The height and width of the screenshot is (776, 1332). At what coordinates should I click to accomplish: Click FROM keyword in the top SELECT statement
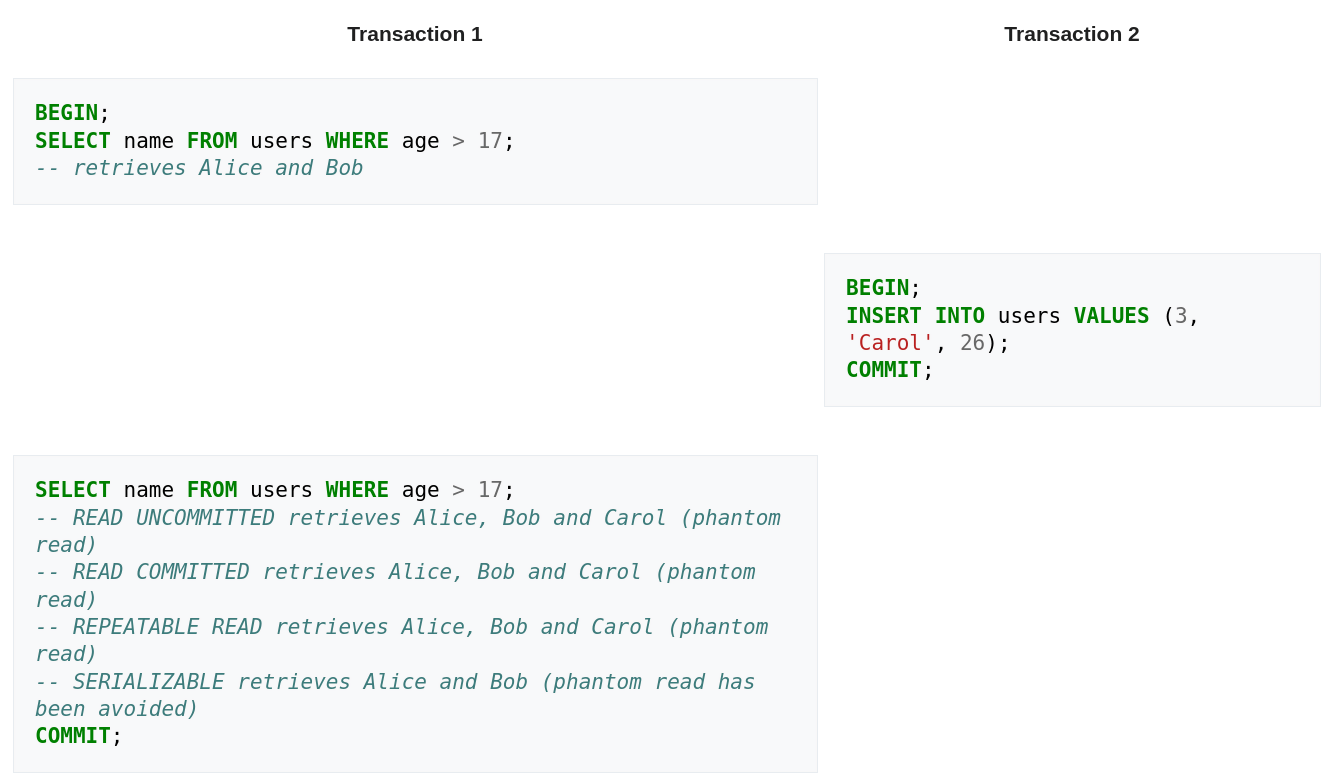pos(211,141)
